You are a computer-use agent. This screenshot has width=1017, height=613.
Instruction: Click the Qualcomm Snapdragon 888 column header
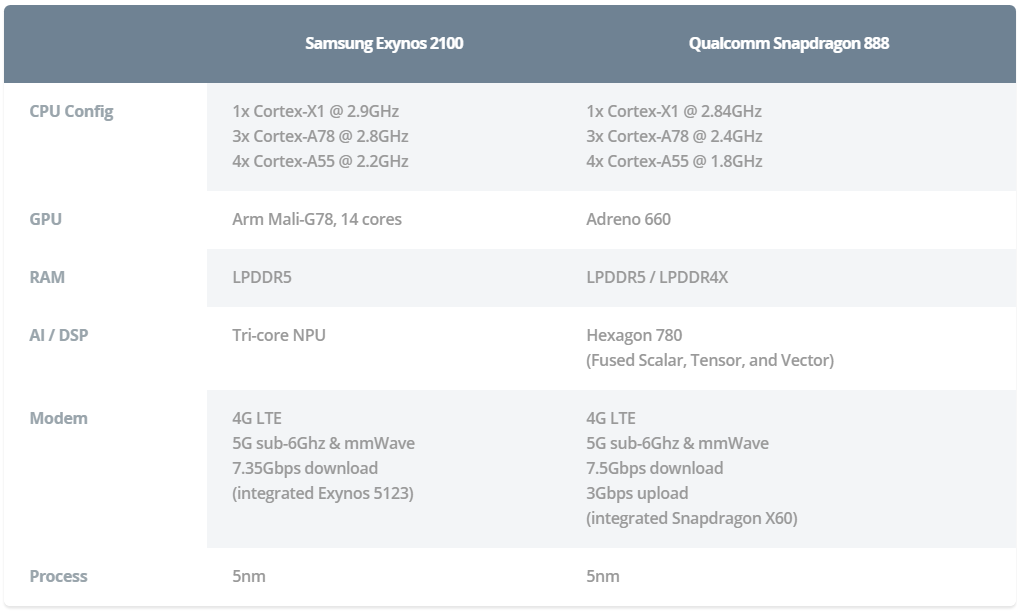coord(788,43)
